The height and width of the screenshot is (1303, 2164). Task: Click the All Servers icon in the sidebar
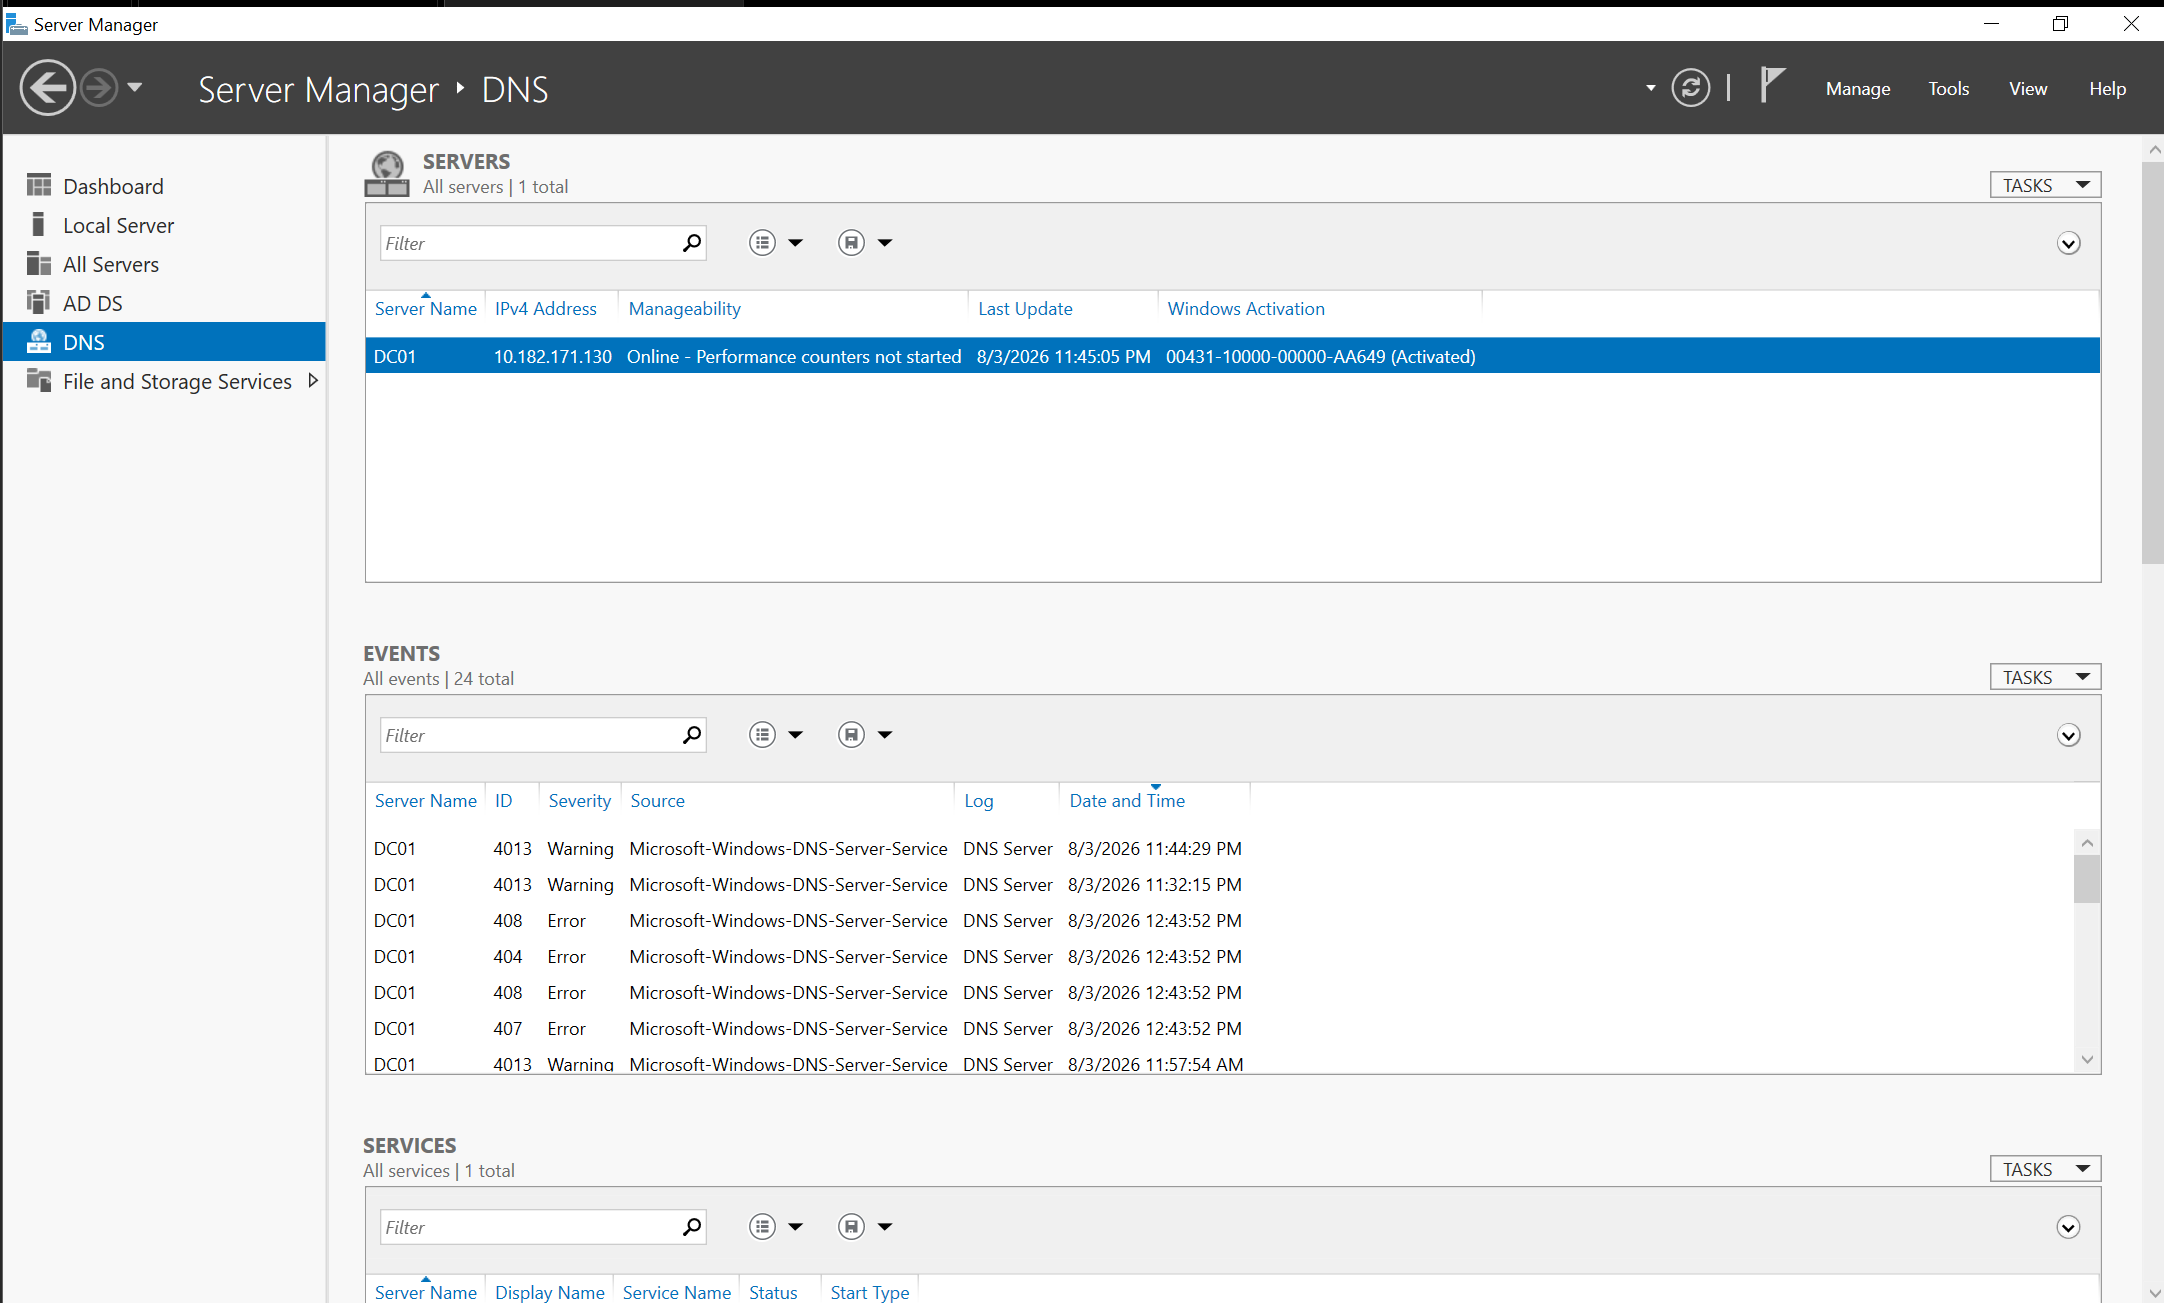click(39, 263)
